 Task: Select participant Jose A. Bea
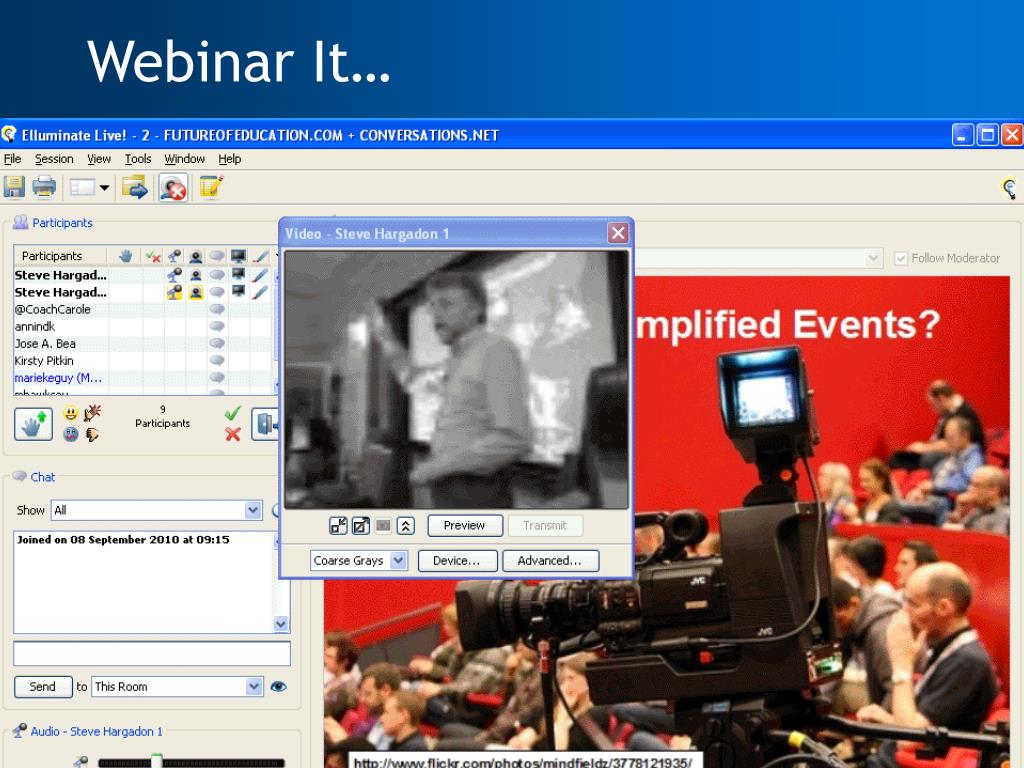45,344
